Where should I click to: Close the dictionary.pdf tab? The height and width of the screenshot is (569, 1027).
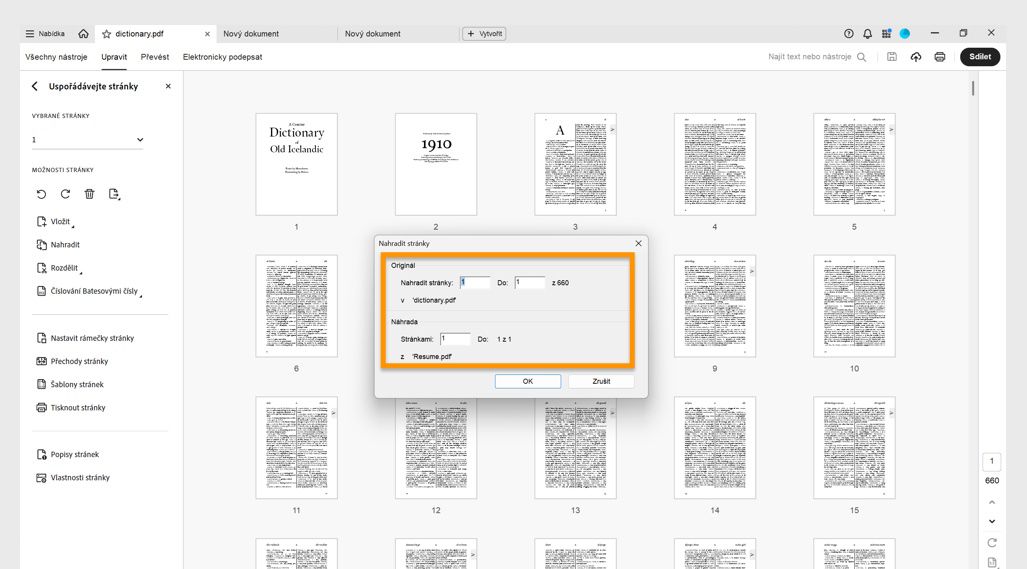pos(207,34)
